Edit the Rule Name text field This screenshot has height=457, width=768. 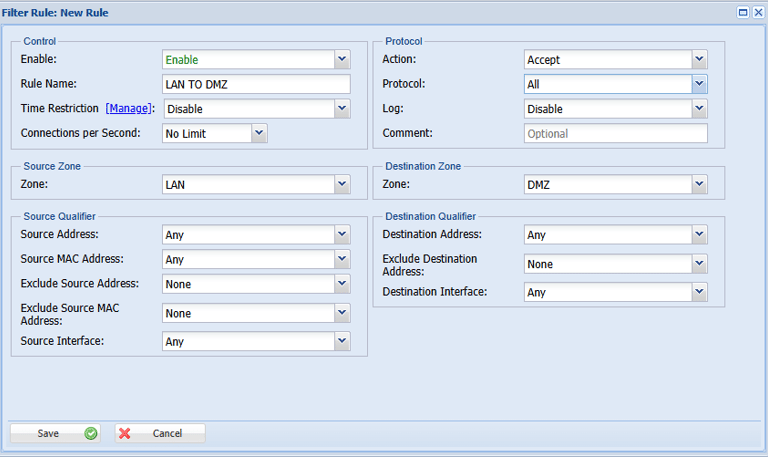(x=256, y=84)
